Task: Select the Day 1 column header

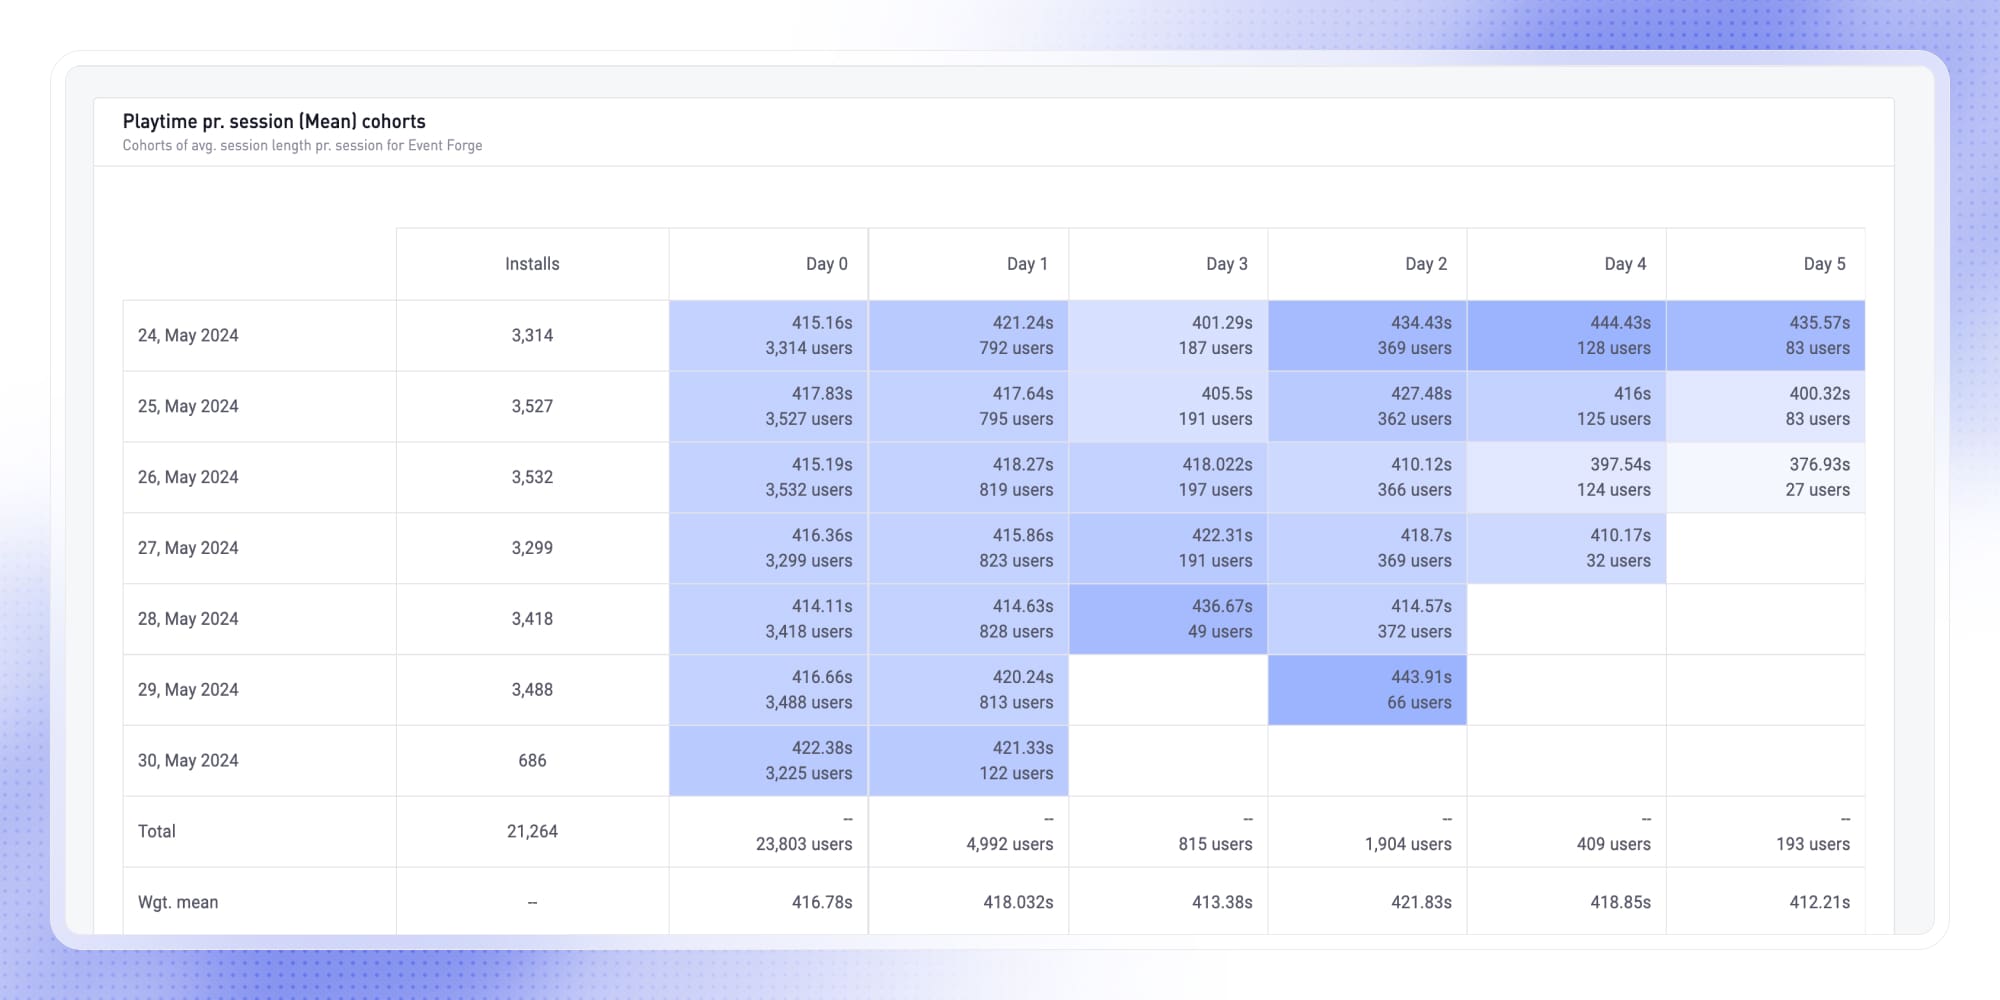Action: (1026, 263)
